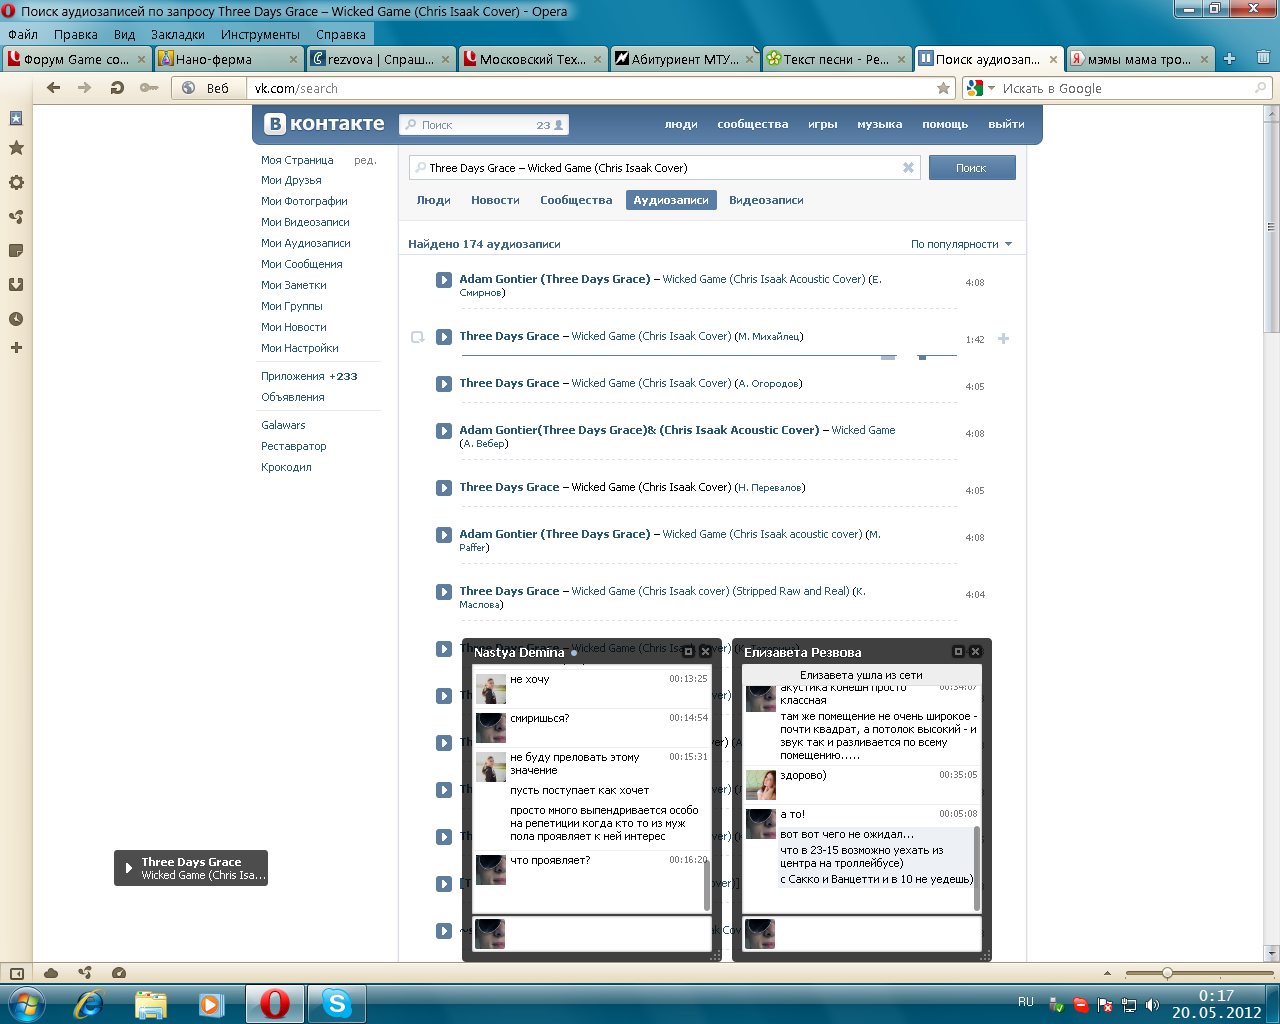Play the Adam Gontier track by А. Вебер
This screenshot has width=1280, height=1024.
(x=444, y=431)
